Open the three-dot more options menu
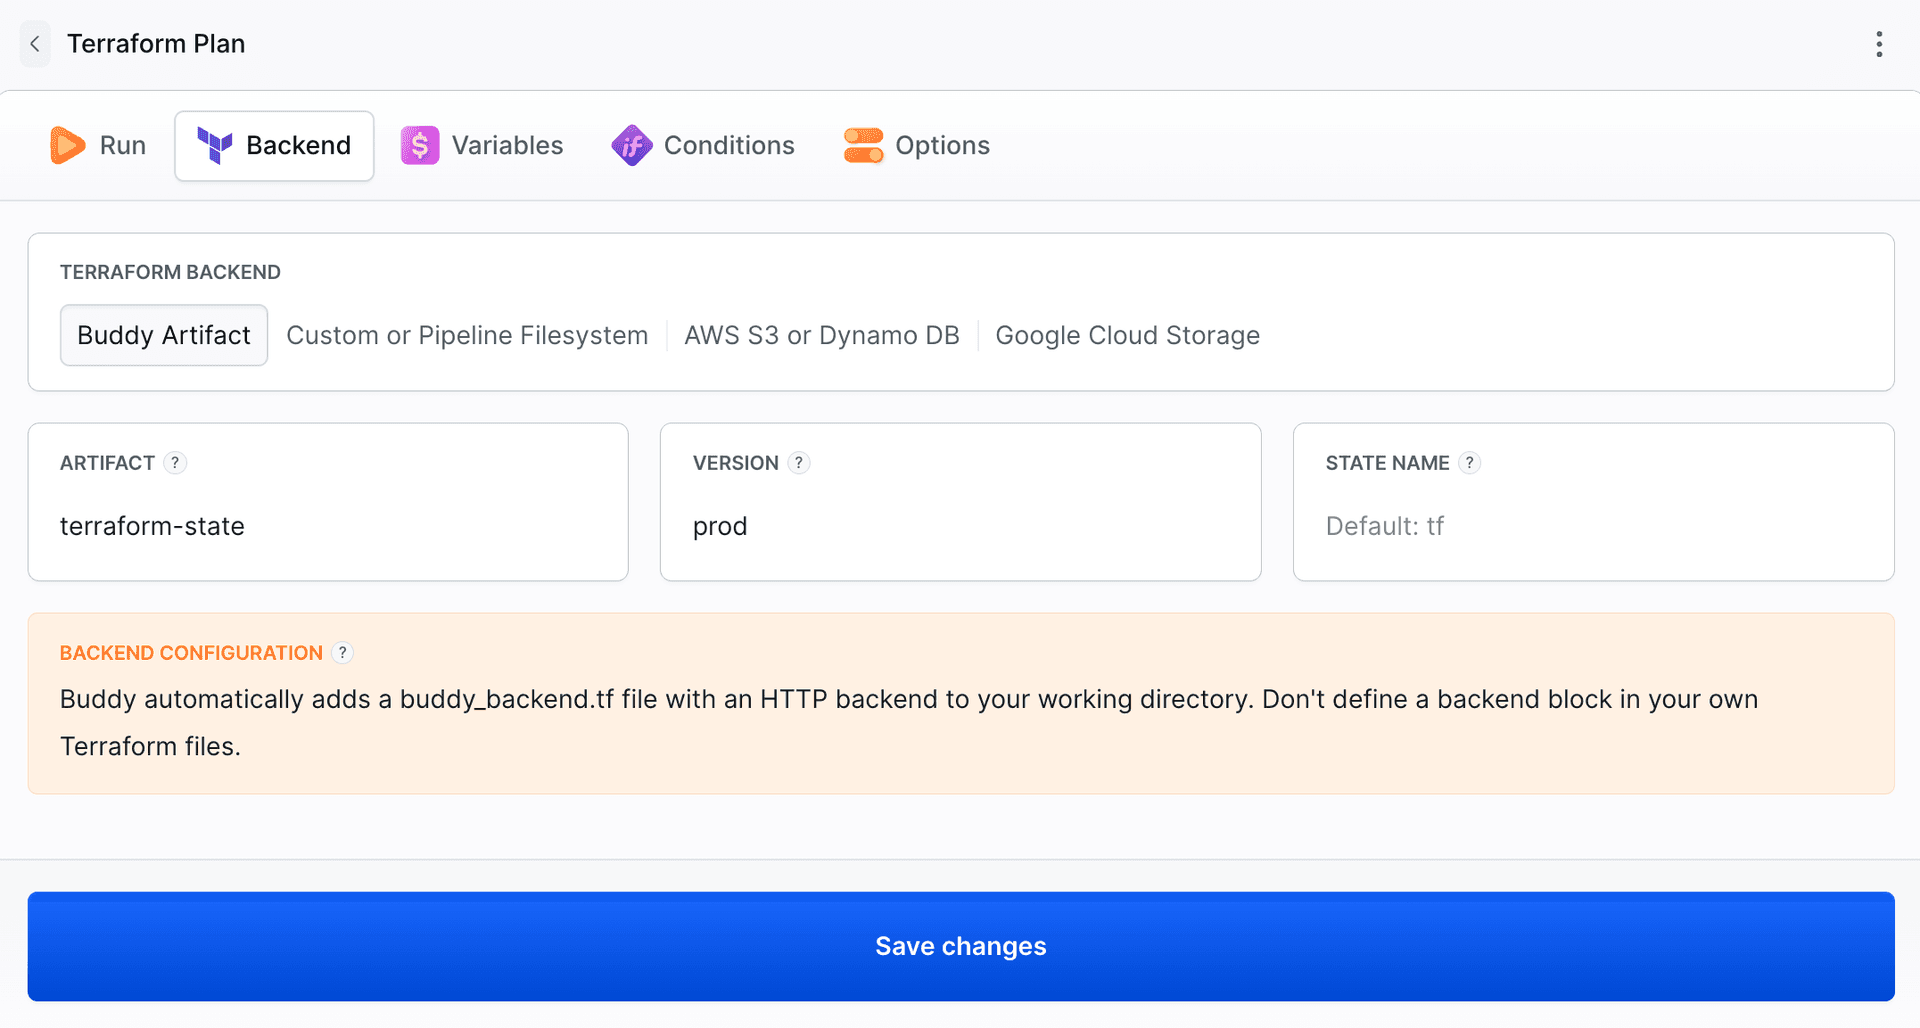The width and height of the screenshot is (1920, 1028). (1879, 44)
